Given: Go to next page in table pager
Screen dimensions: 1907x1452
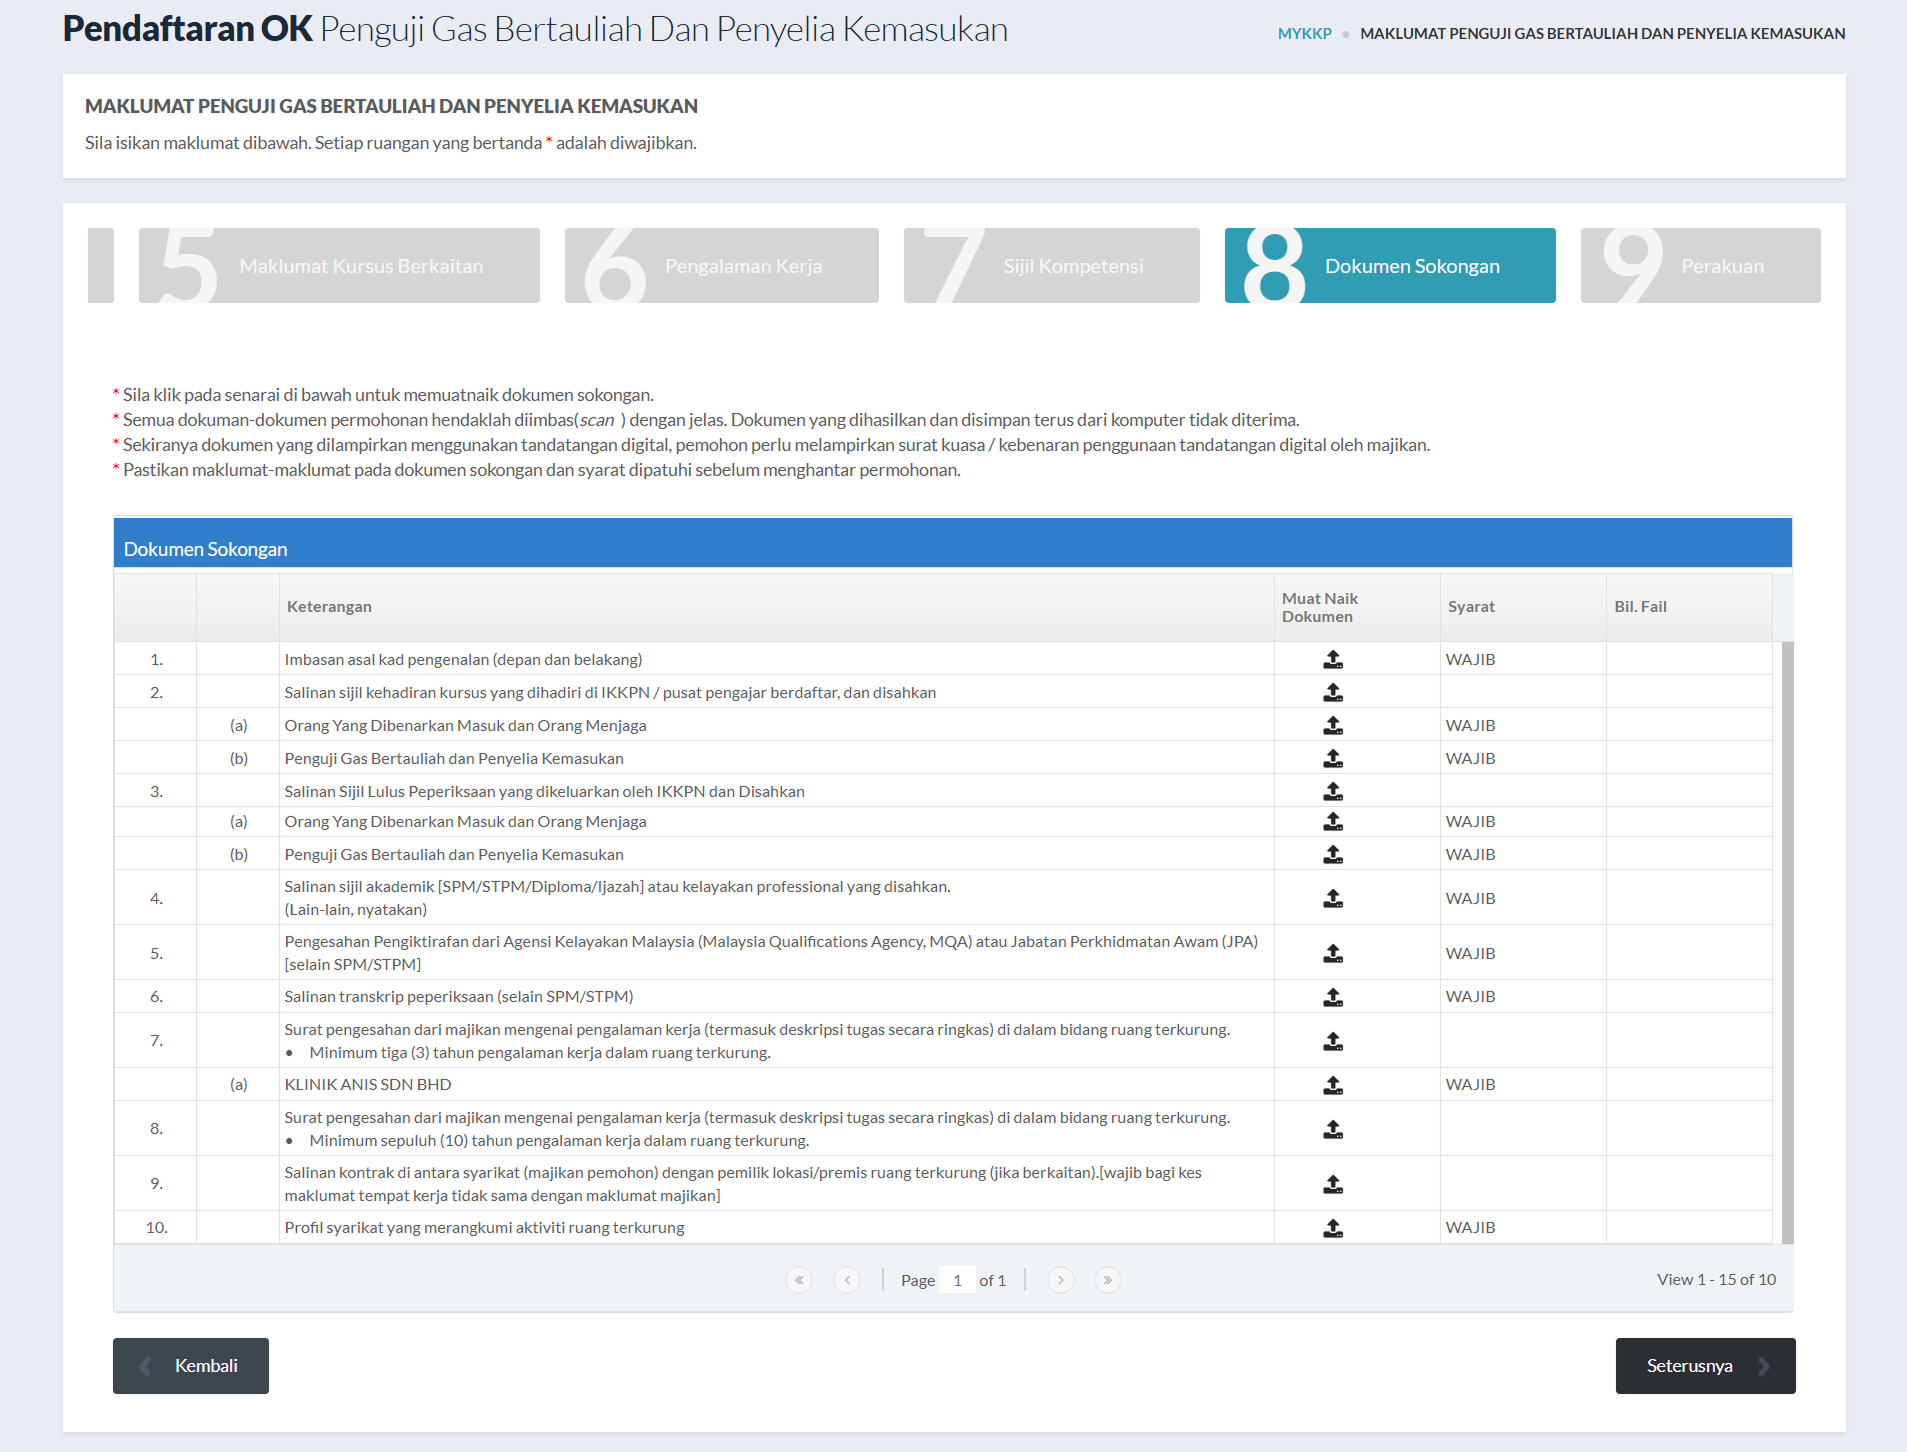Looking at the screenshot, I should click(1060, 1280).
